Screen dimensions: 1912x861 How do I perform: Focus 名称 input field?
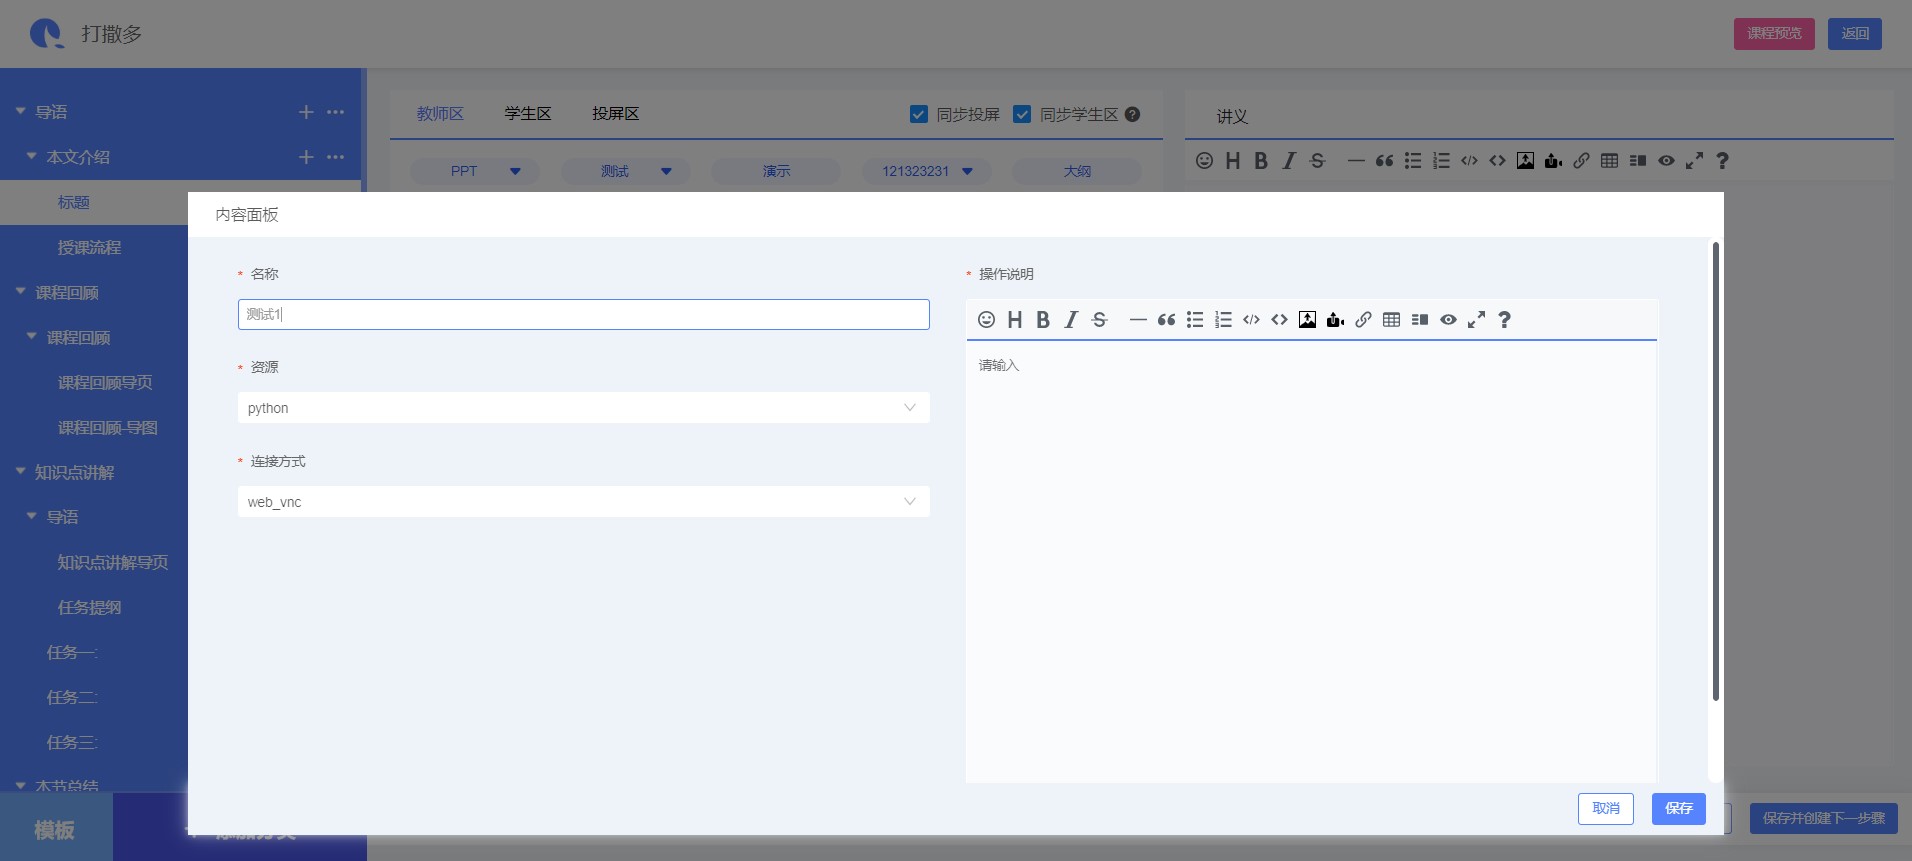click(x=584, y=314)
